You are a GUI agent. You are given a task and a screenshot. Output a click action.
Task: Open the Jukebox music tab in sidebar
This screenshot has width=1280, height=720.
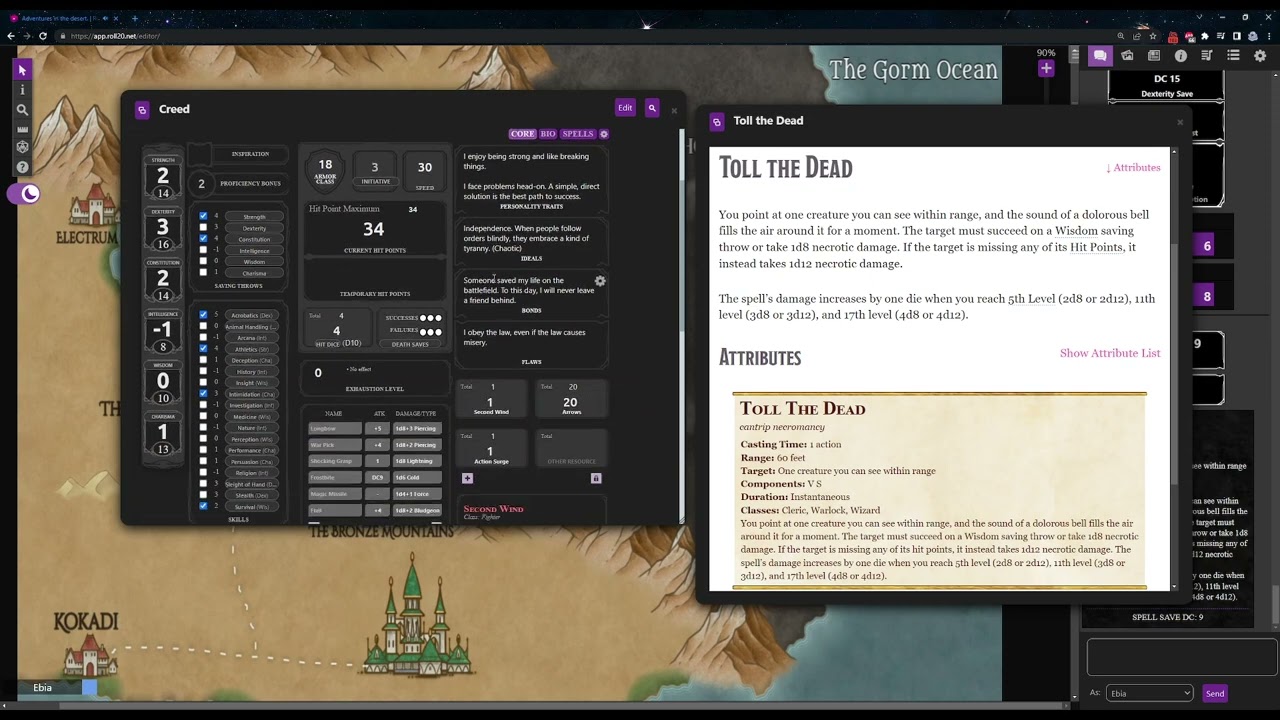(x=1207, y=56)
